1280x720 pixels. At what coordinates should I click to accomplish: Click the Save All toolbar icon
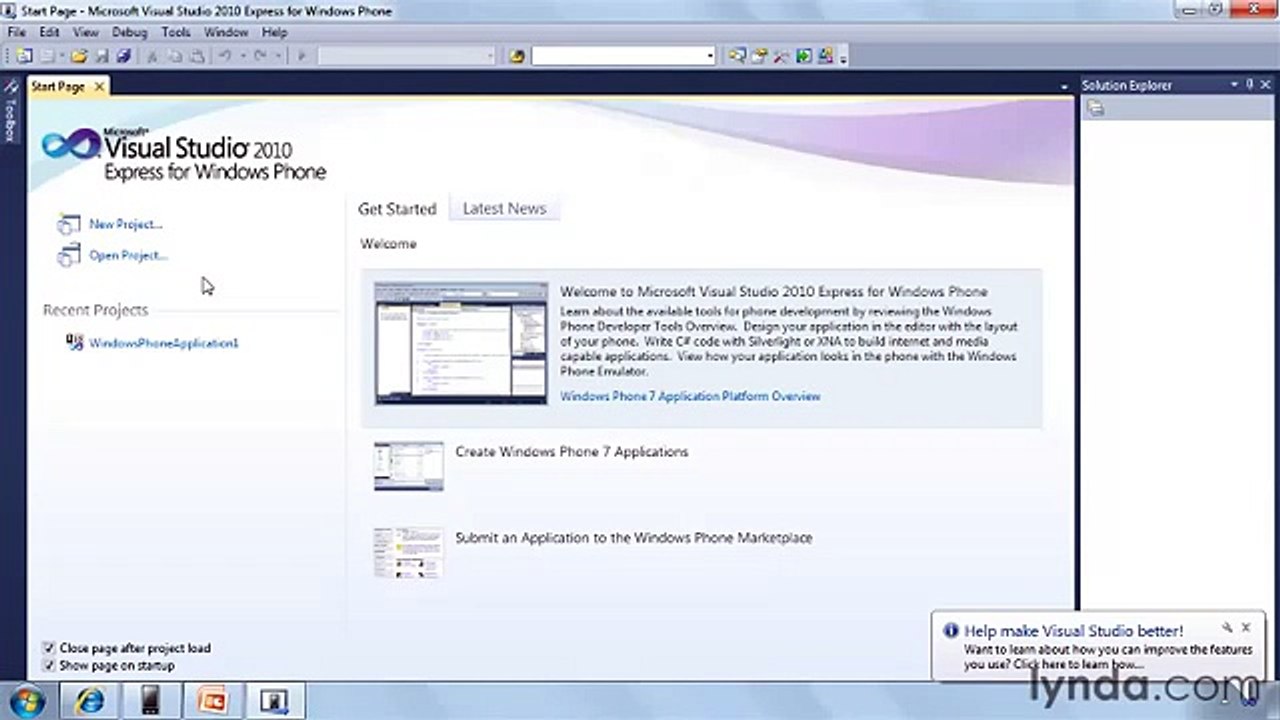(124, 56)
